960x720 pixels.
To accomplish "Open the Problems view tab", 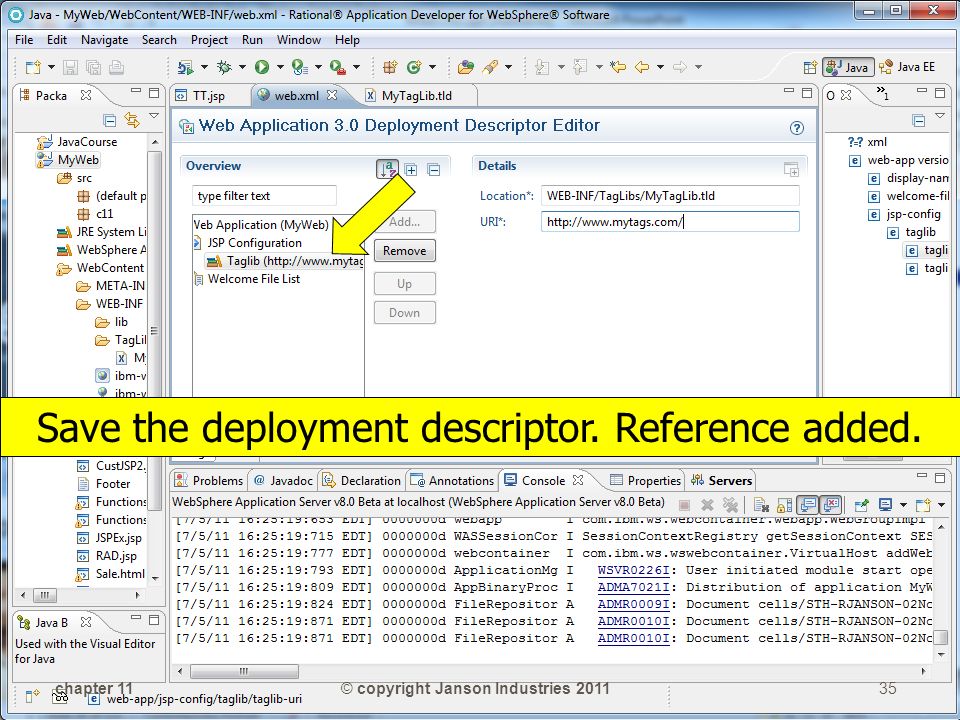I will click(x=209, y=481).
